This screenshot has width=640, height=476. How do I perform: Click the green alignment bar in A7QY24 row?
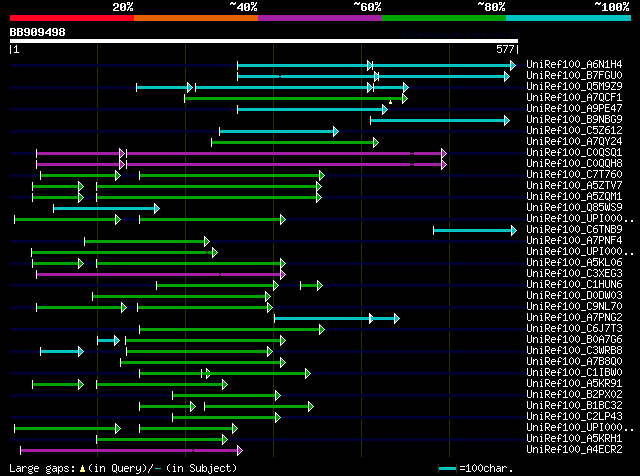[295, 142]
